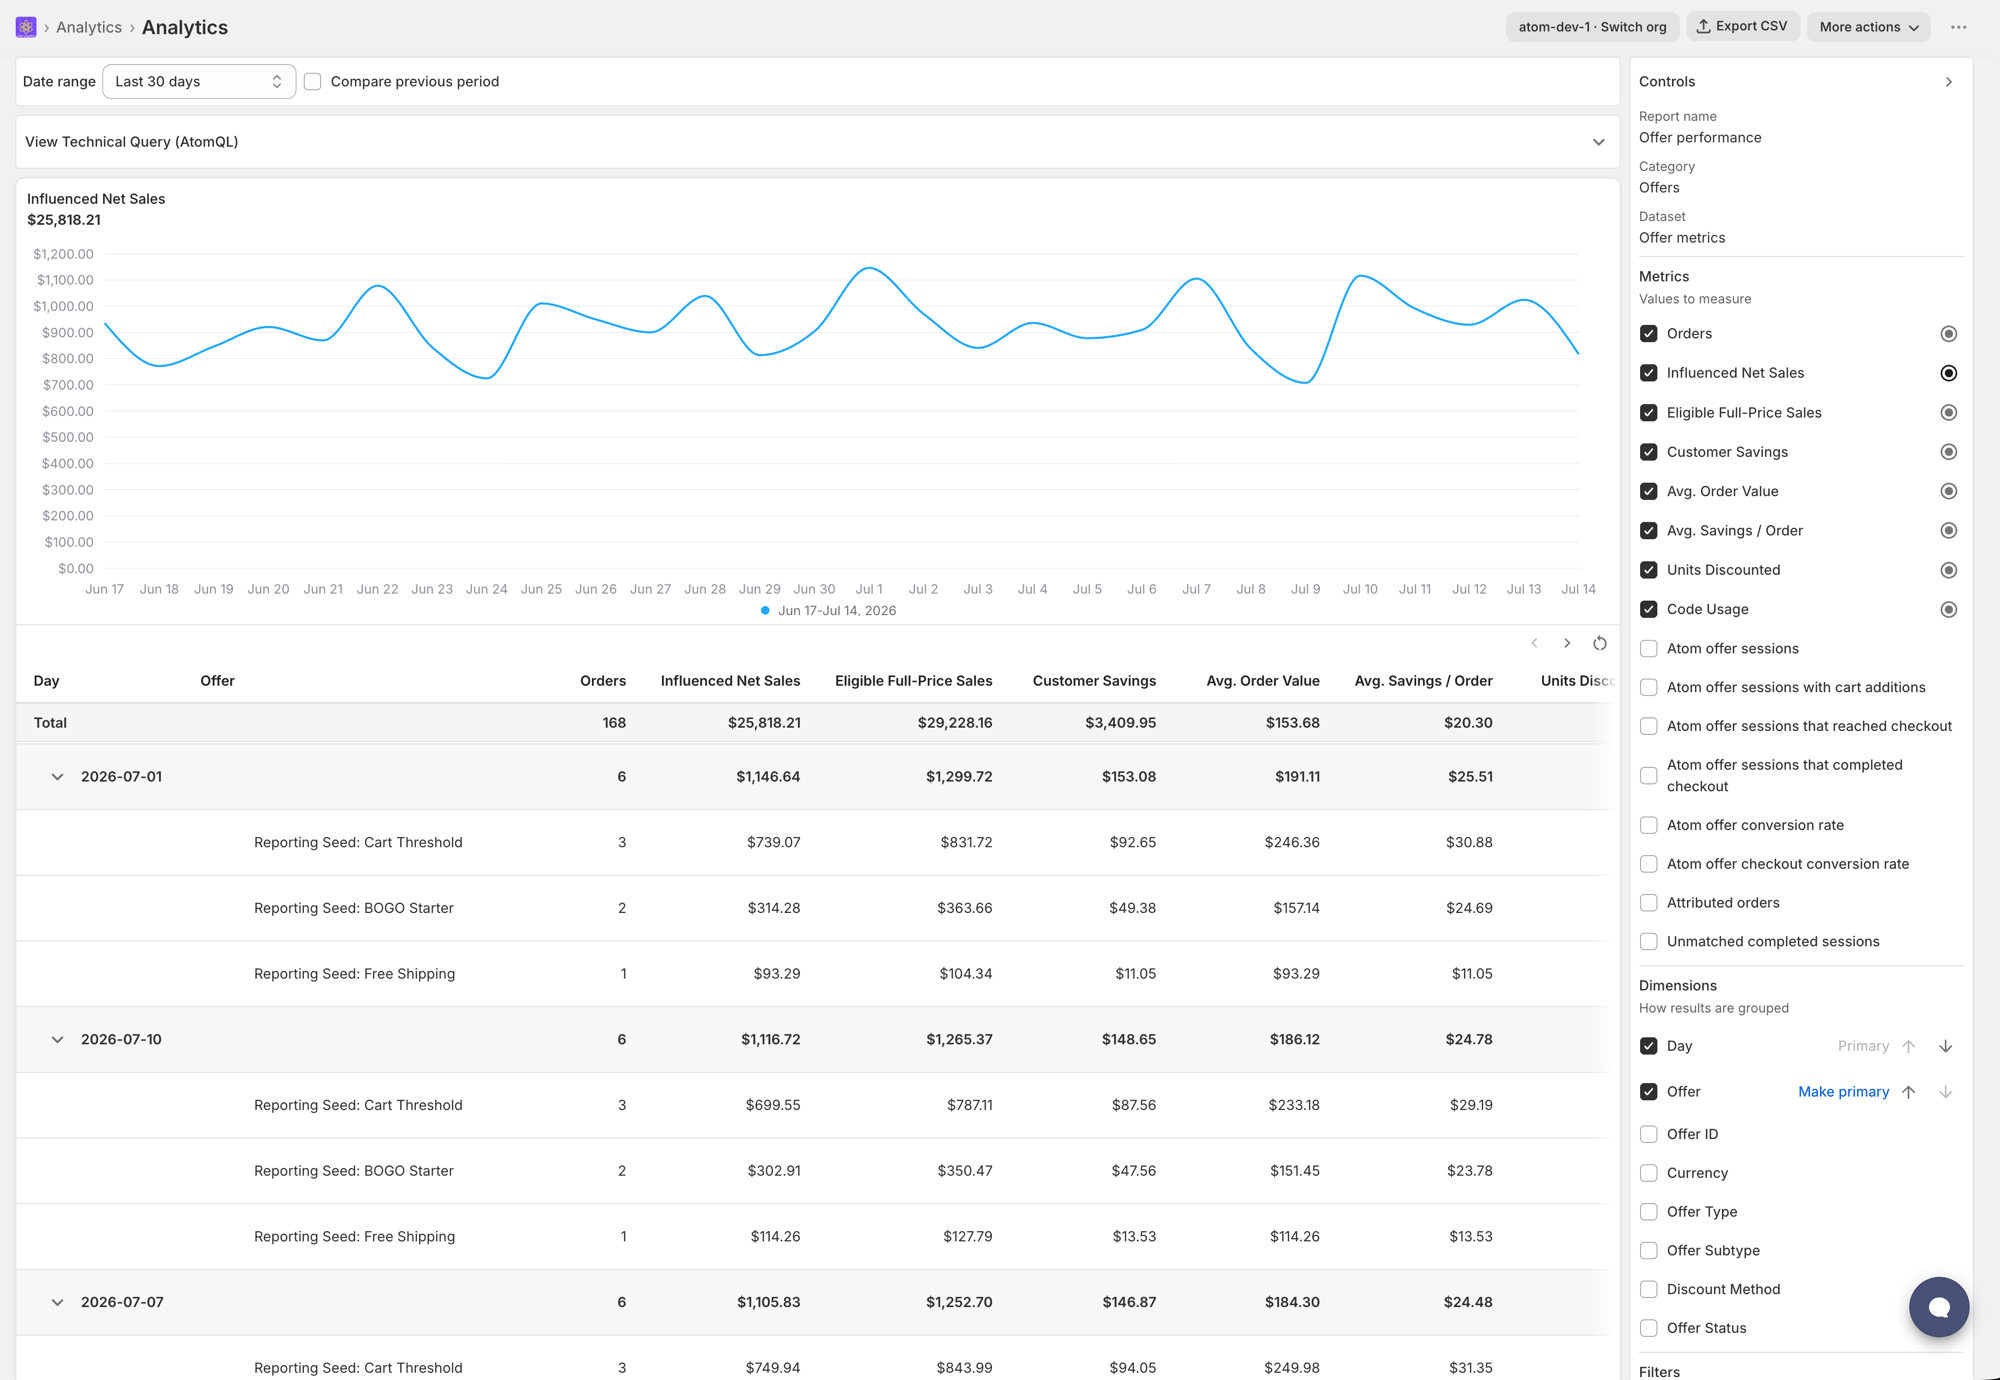The width and height of the screenshot is (2000, 1380).
Task: Sort by Influenced Net Sales column
Action: coord(730,681)
